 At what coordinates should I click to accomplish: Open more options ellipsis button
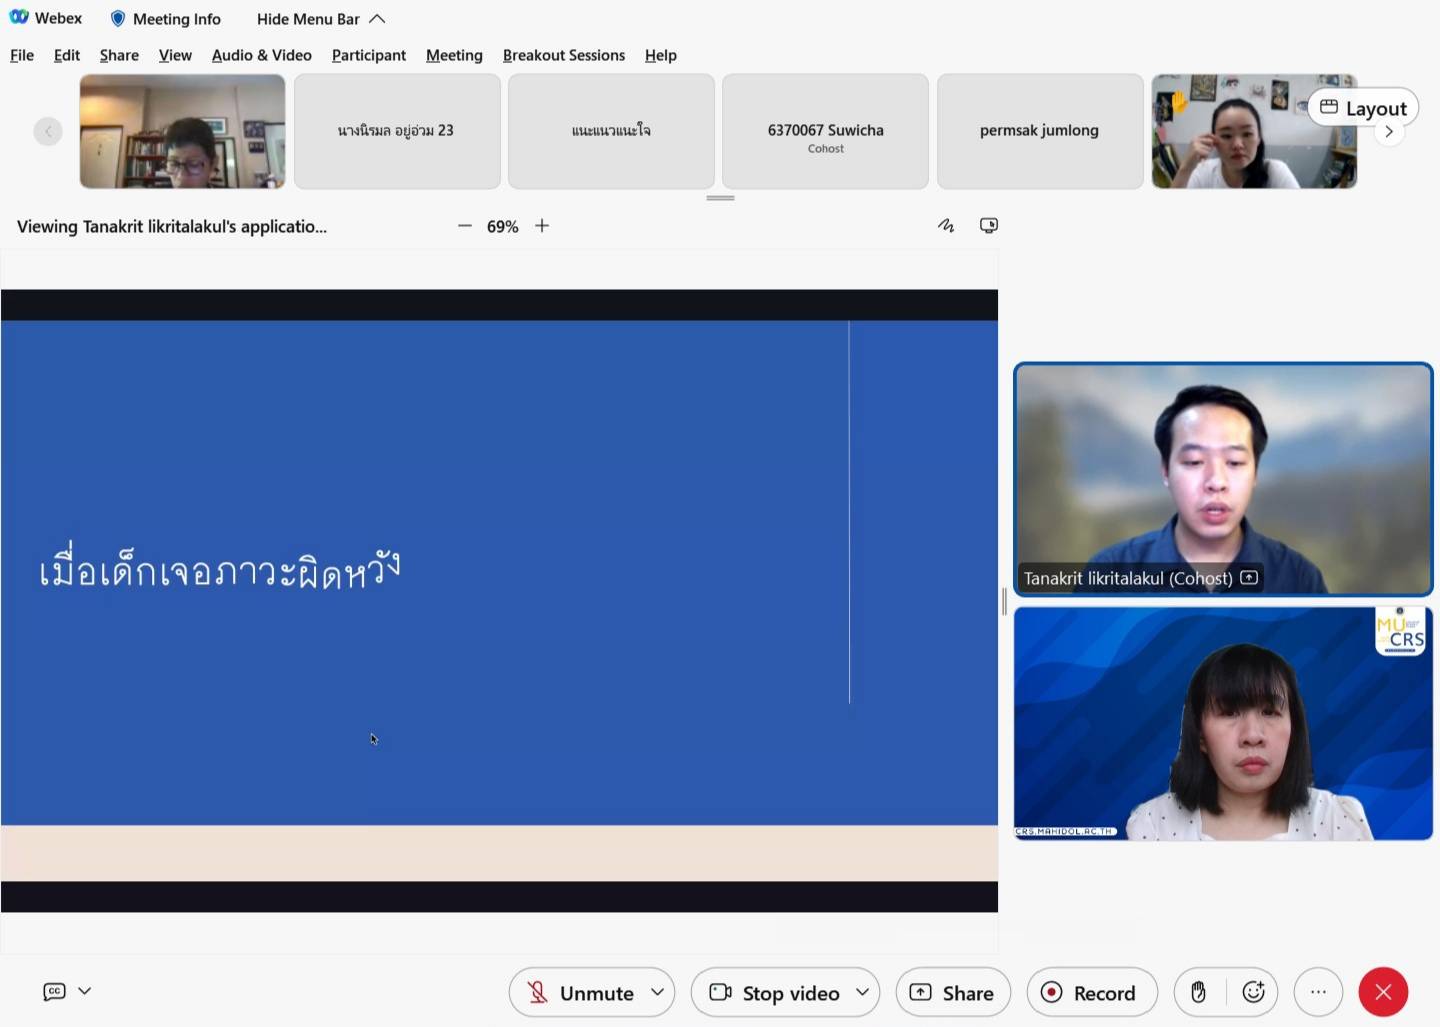[x=1318, y=992]
